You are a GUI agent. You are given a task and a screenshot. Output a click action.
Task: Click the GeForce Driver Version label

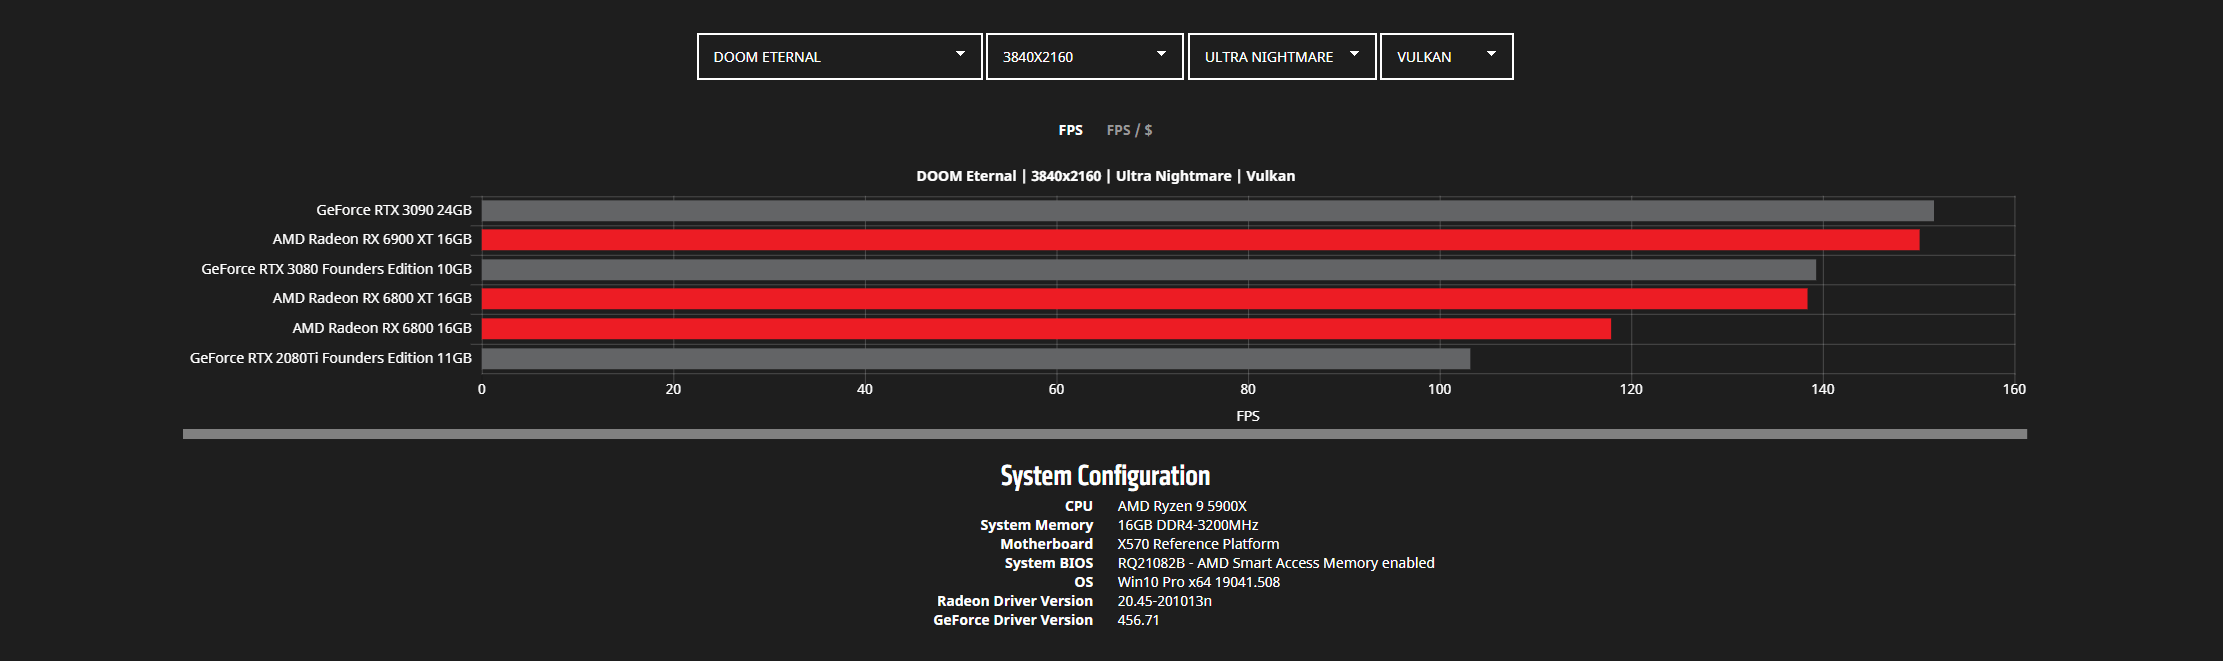click(1012, 620)
